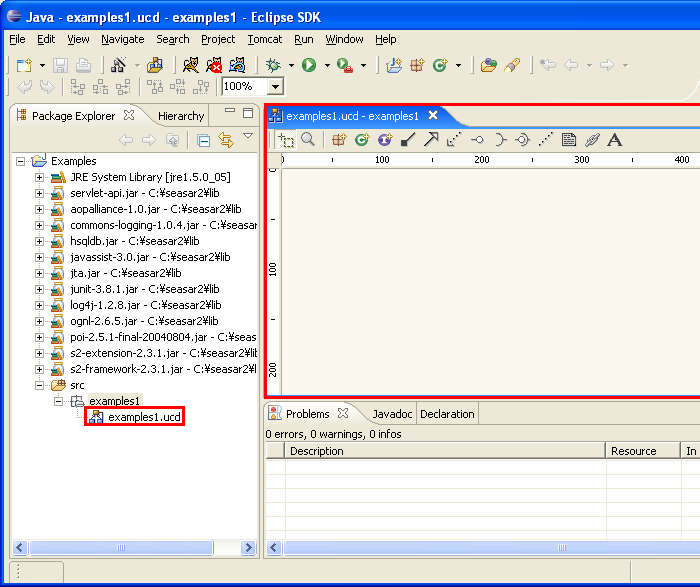Collapse the src folder node

(x=40, y=385)
